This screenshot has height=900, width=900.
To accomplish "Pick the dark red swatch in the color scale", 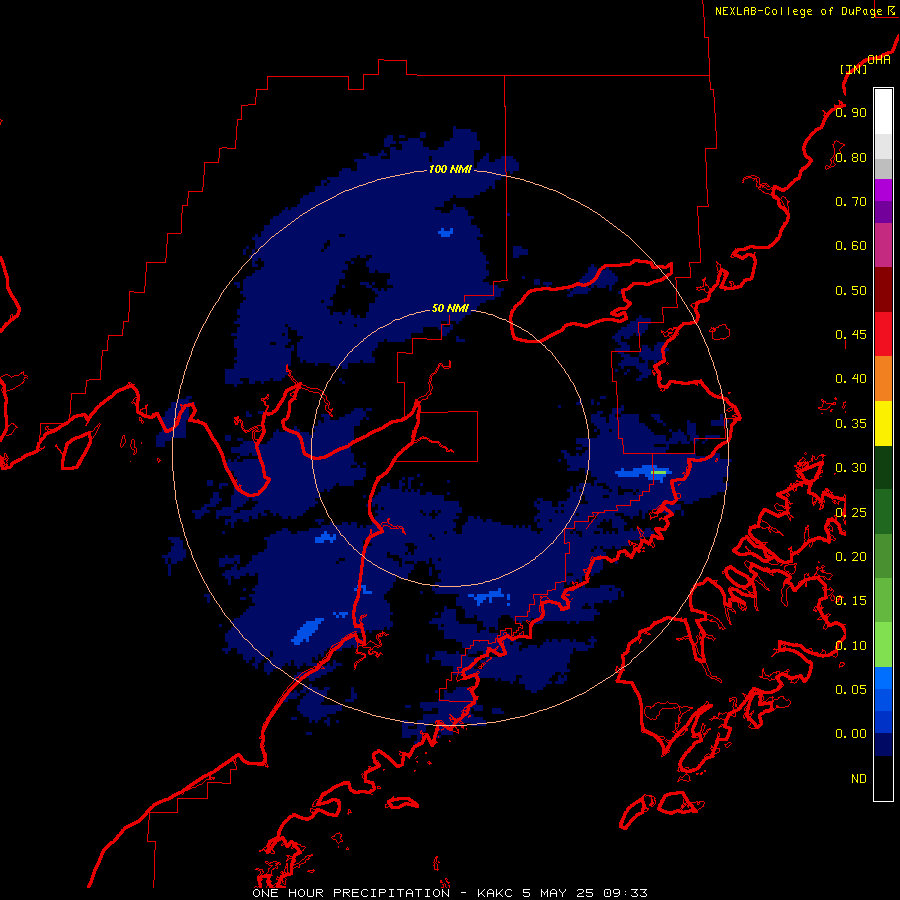I will point(883,290).
